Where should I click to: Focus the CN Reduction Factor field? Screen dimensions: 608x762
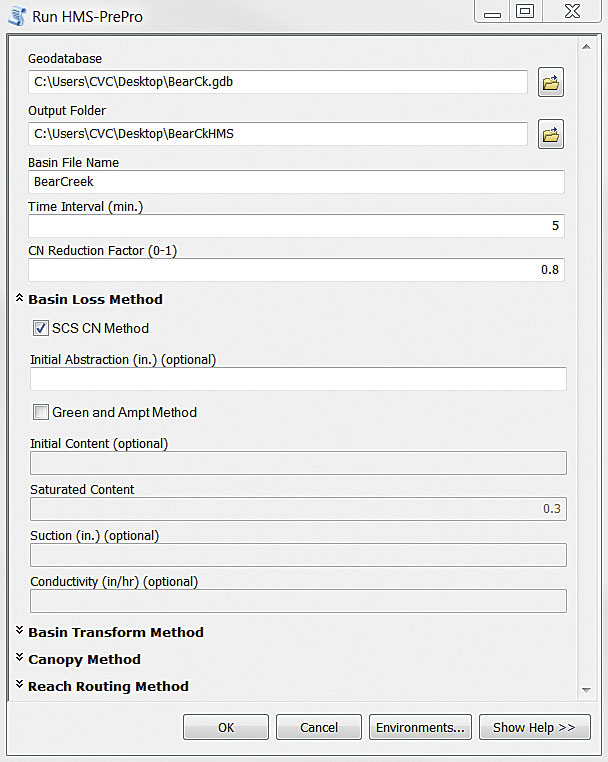(296, 270)
